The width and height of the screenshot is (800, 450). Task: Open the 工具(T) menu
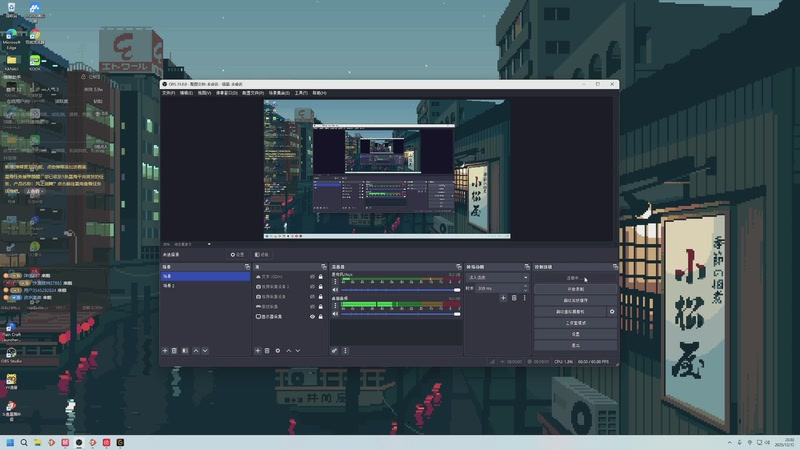[x=301, y=93]
